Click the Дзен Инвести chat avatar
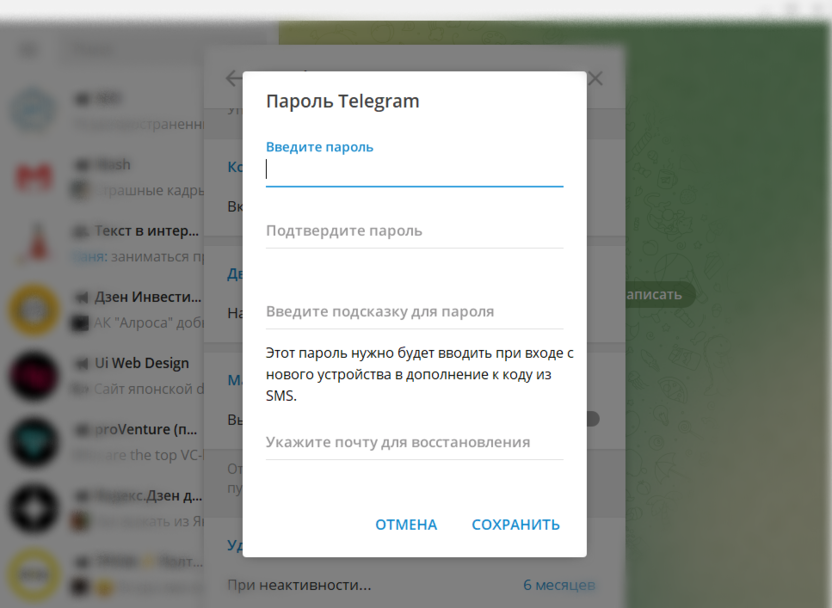The width and height of the screenshot is (832, 608). [x=34, y=309]
